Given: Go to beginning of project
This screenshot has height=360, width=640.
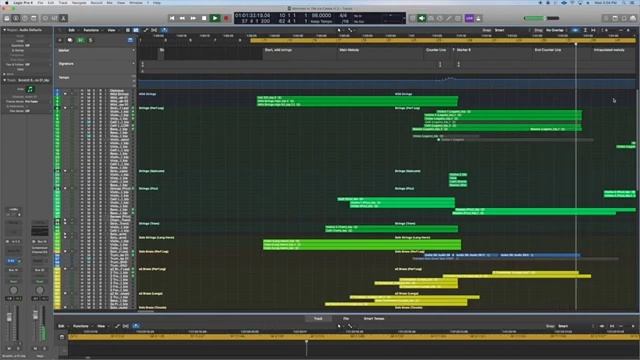Looking at the screenshot, I should 172,18.
